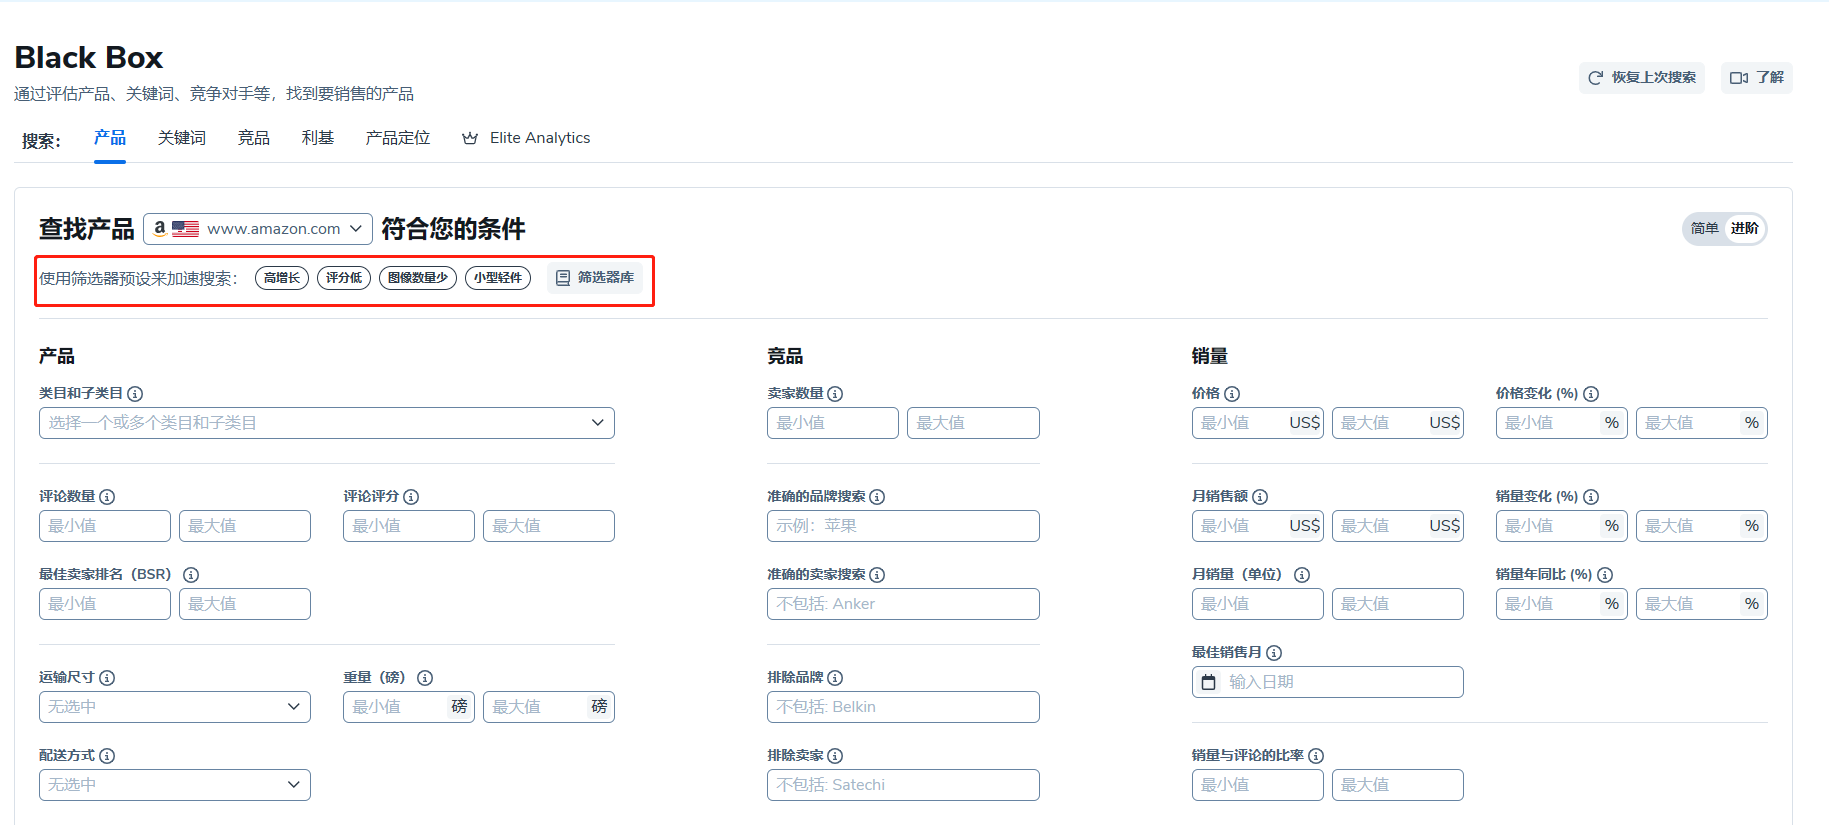Click info icon beside 最佳卖家排名 (BSR)

point(191,575)
